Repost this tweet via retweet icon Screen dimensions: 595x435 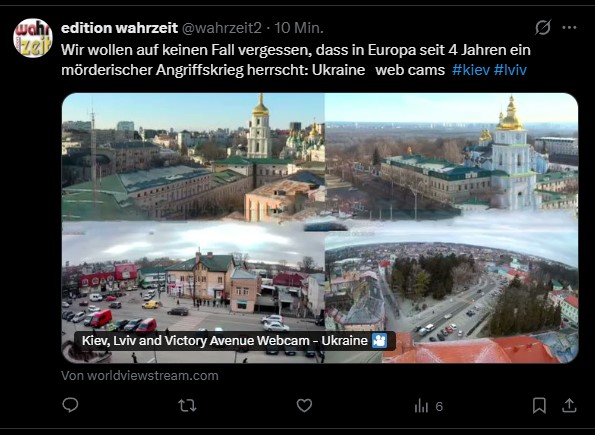pos(187,406)
